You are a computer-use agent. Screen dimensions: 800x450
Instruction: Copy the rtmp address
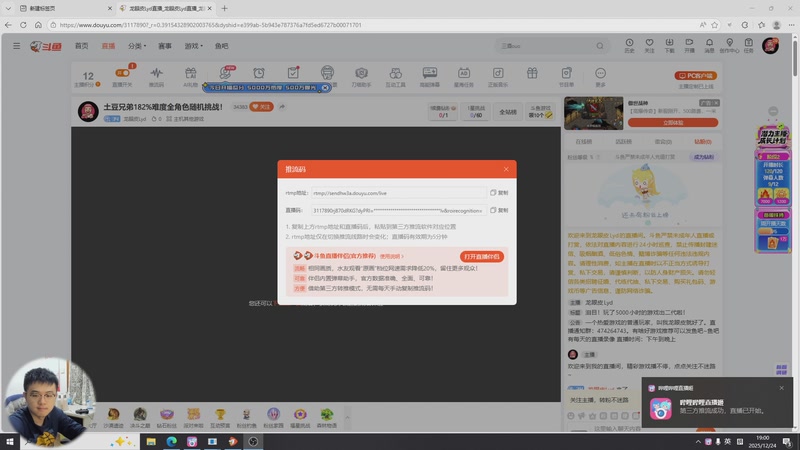499,193
